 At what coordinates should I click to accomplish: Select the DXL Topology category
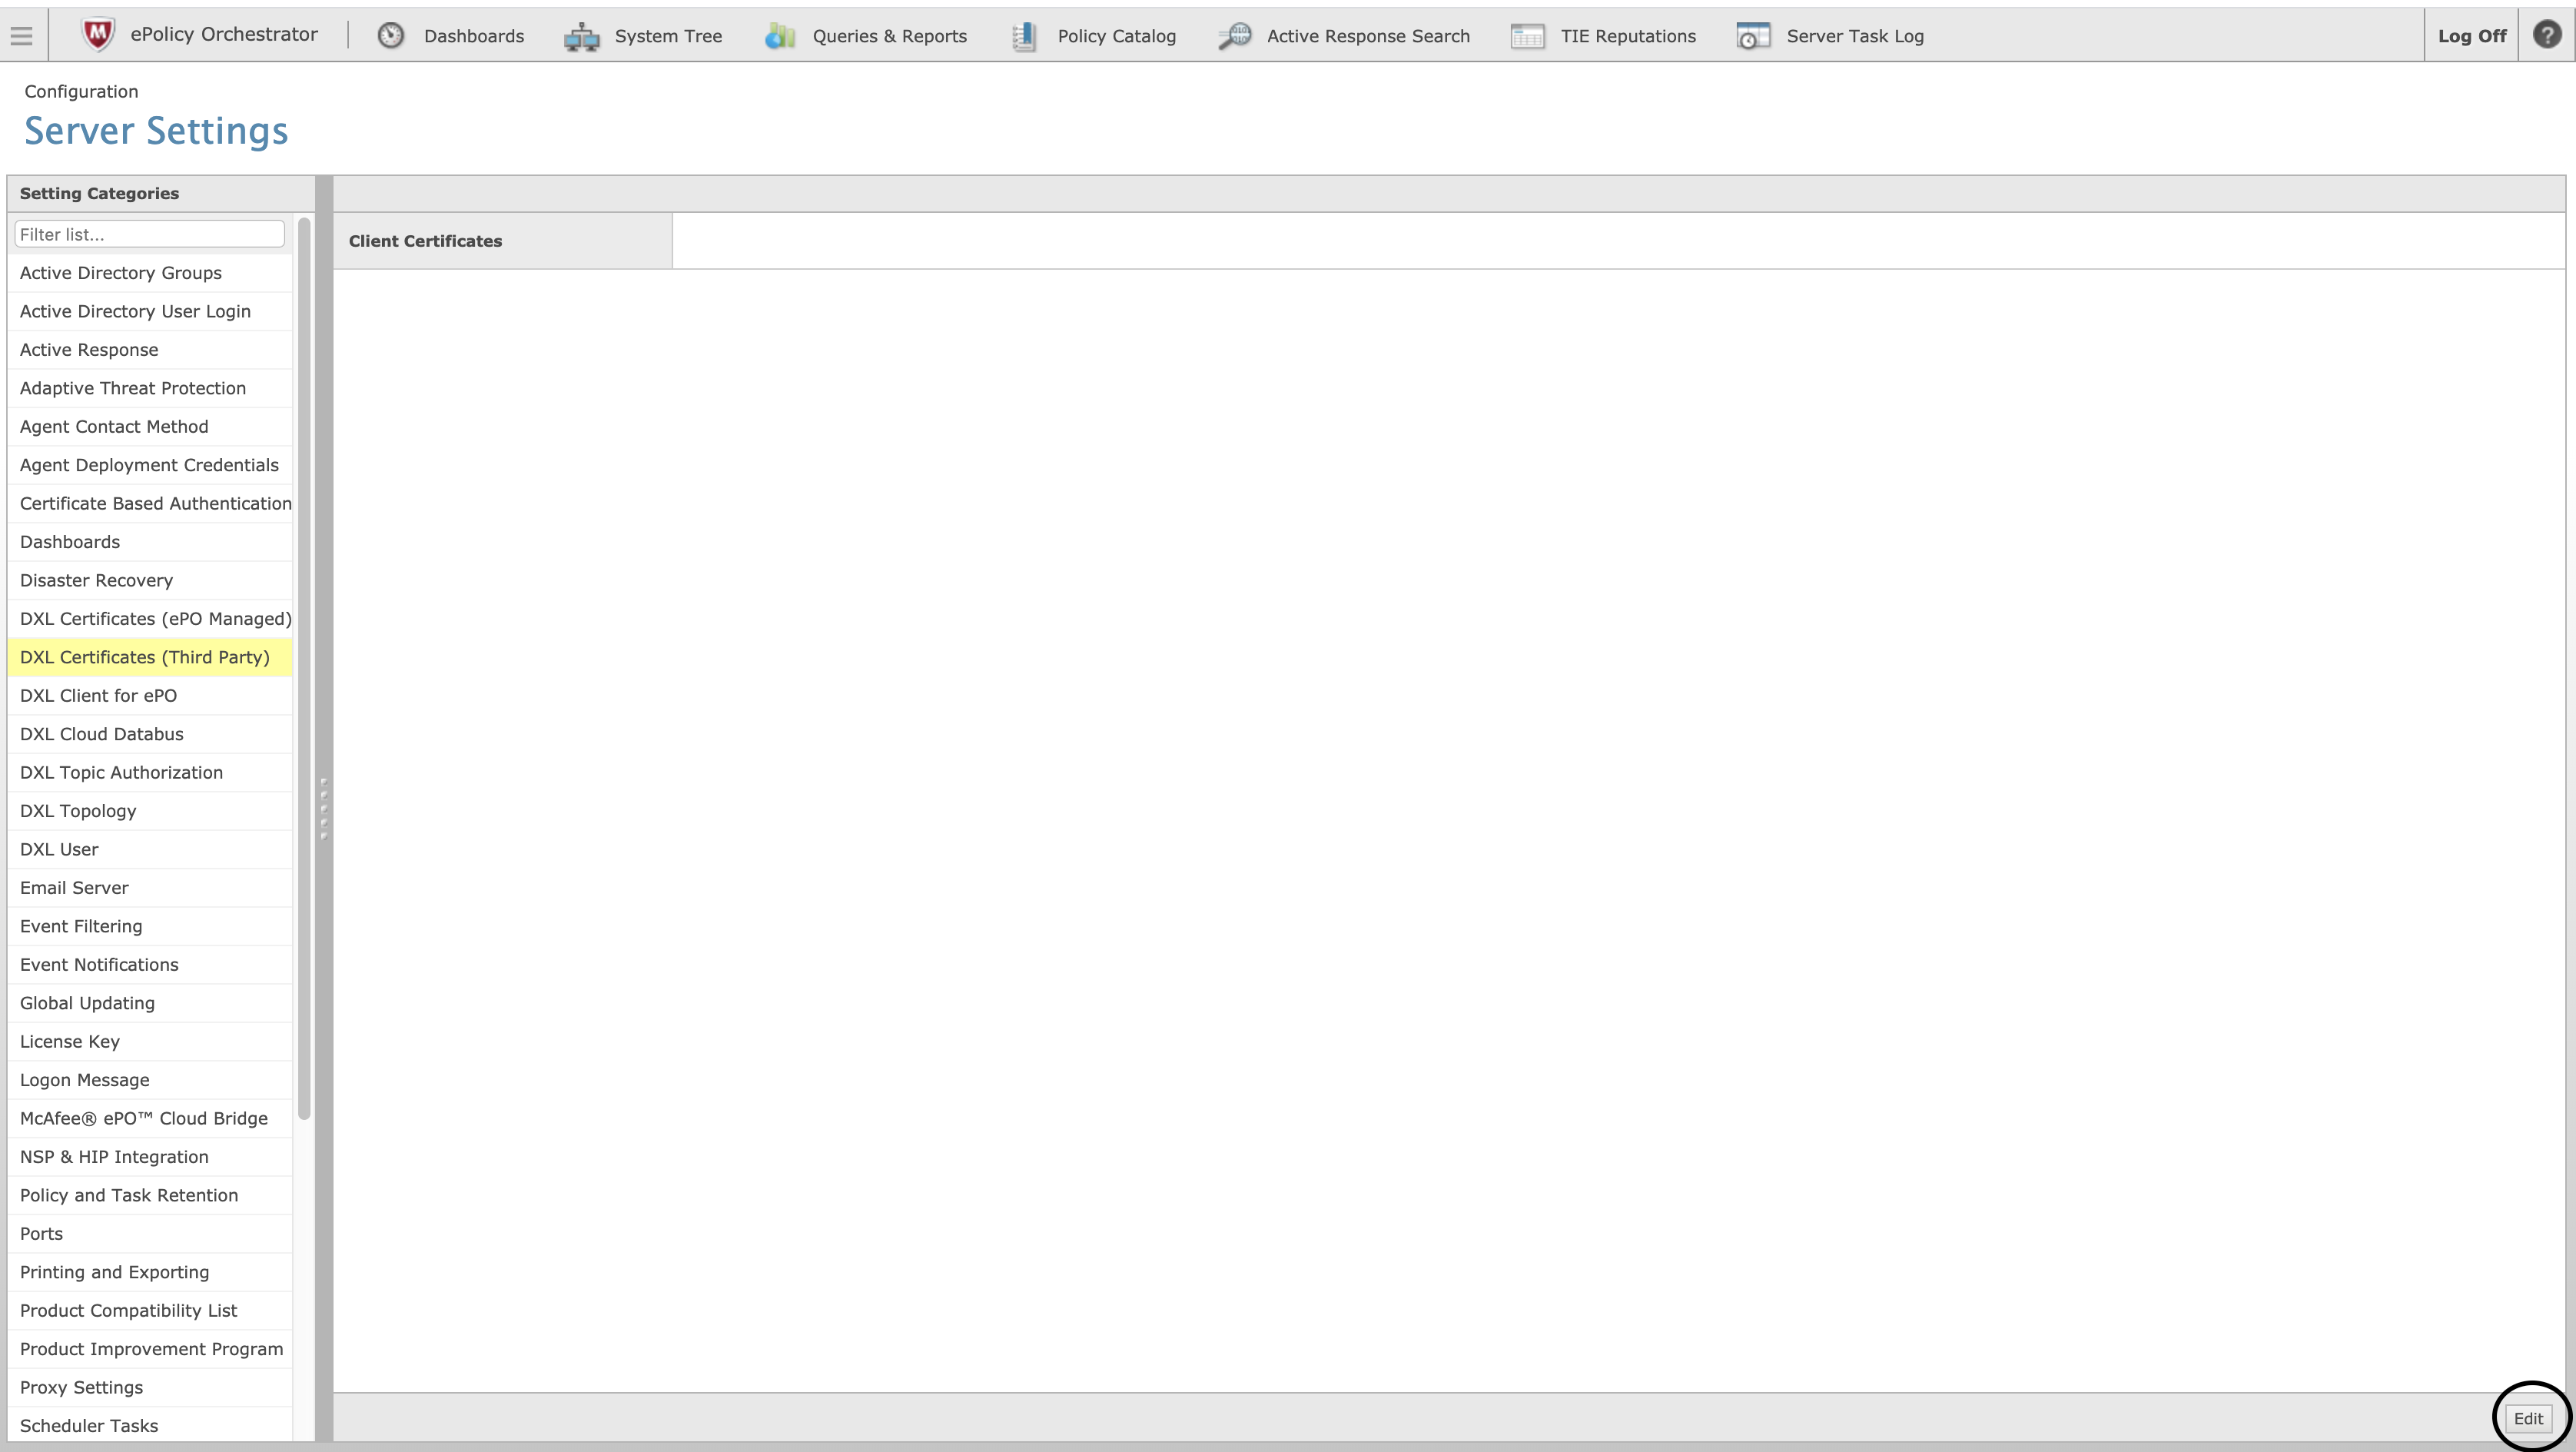pyautogui.click(x=78, y=811)
